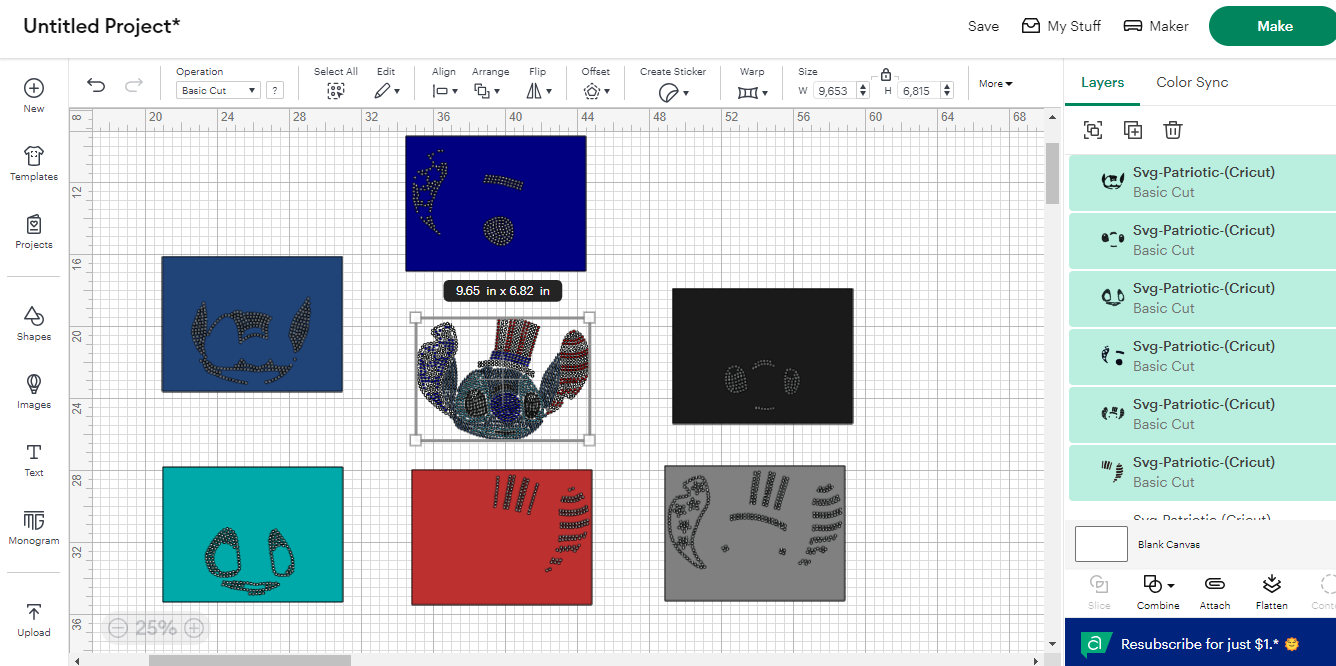Click Slice at bottom of Layers panel
The width and height of the screenshot is (1336, 666).
[1099, 591]
